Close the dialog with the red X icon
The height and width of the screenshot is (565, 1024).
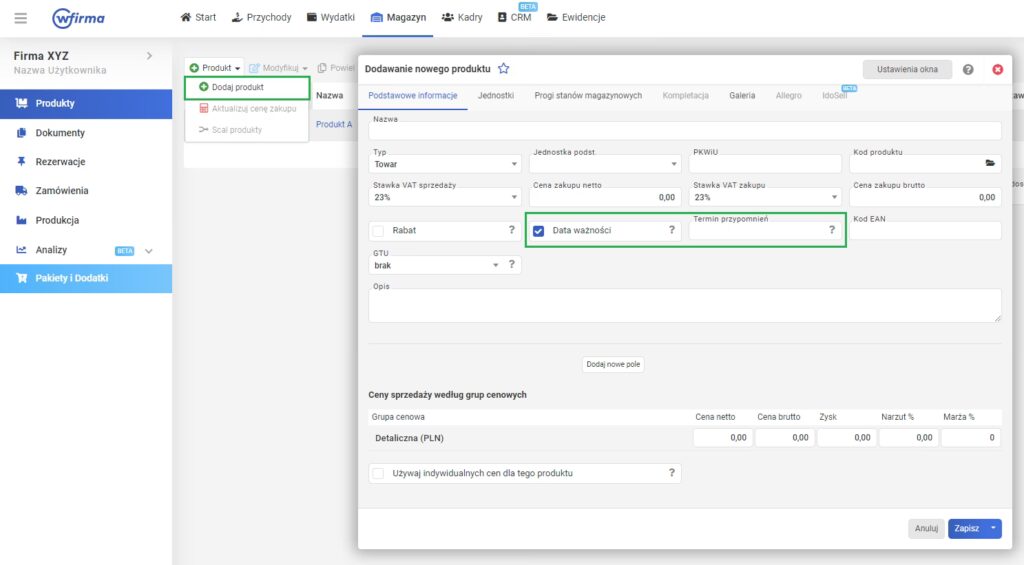click(x=997, y=69)
